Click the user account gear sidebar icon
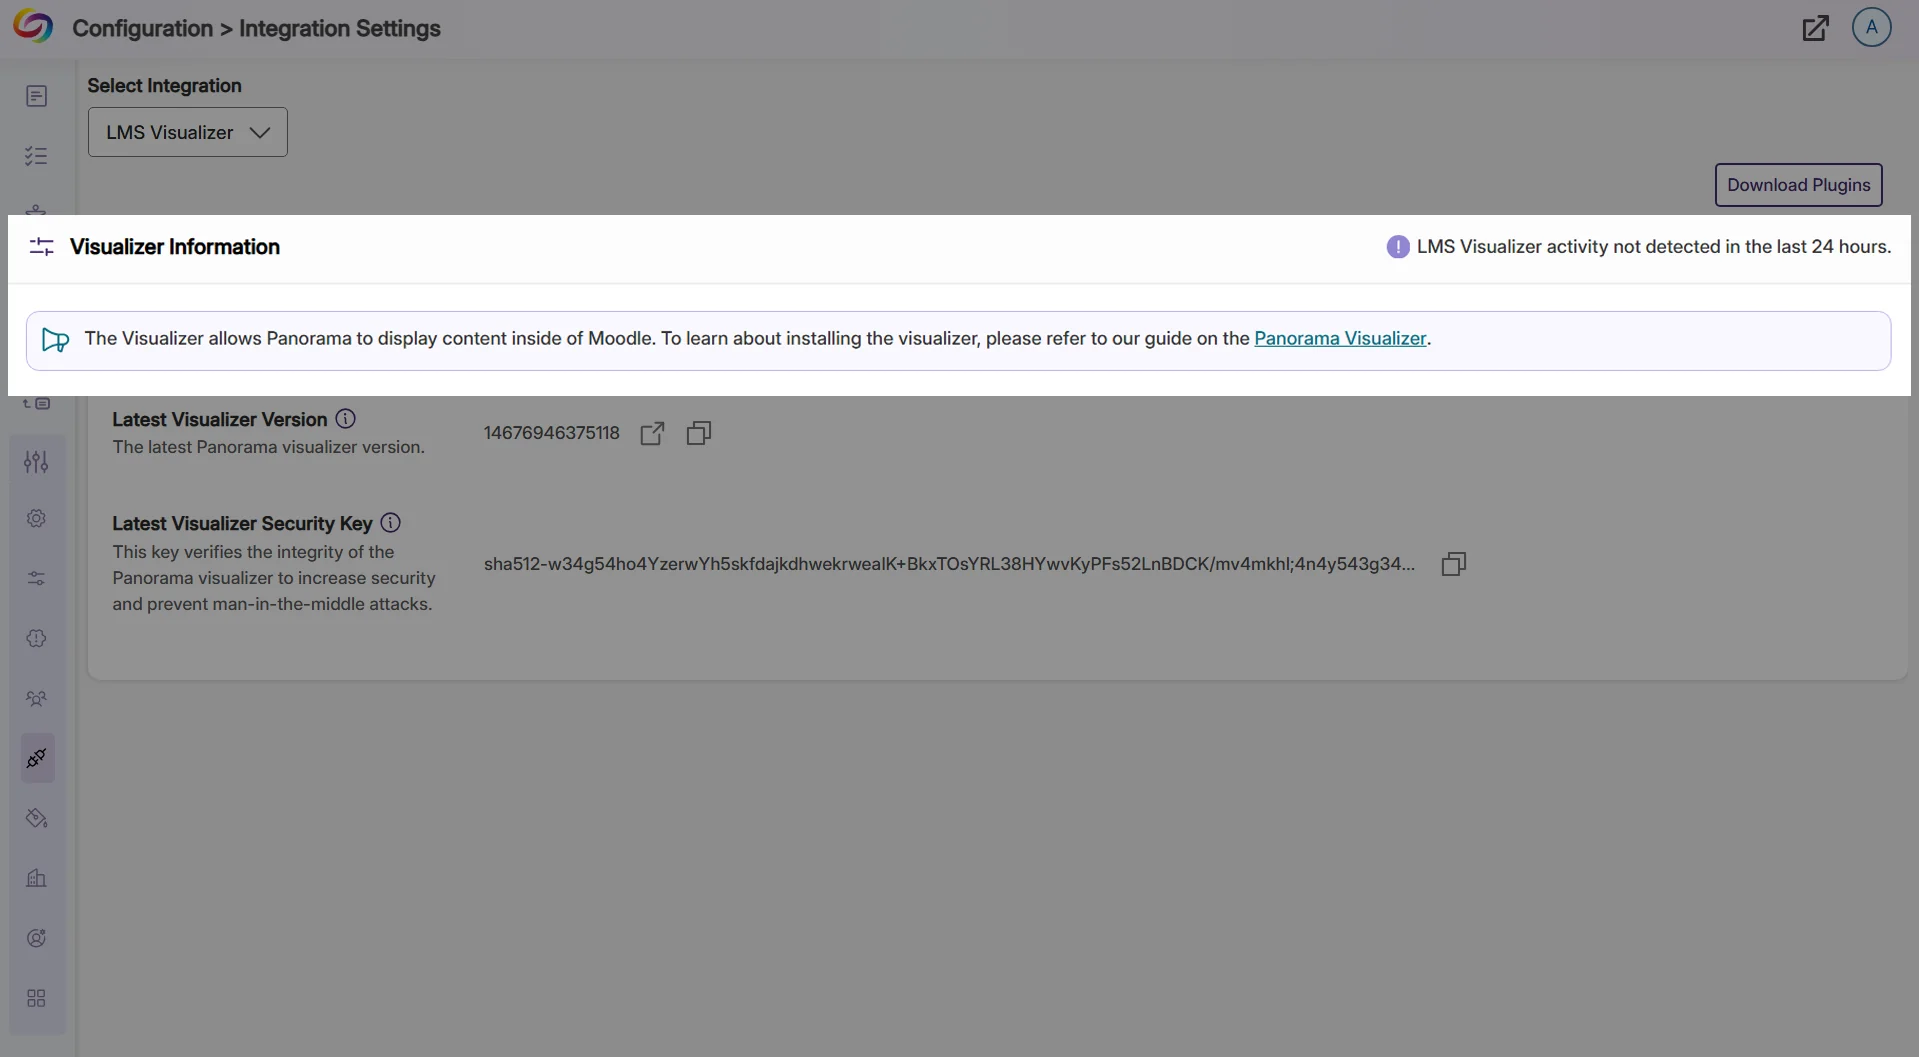Image resolution: width=1919 pixels, height=1057 pixels. pyautogui.click(x=36, y=938)
